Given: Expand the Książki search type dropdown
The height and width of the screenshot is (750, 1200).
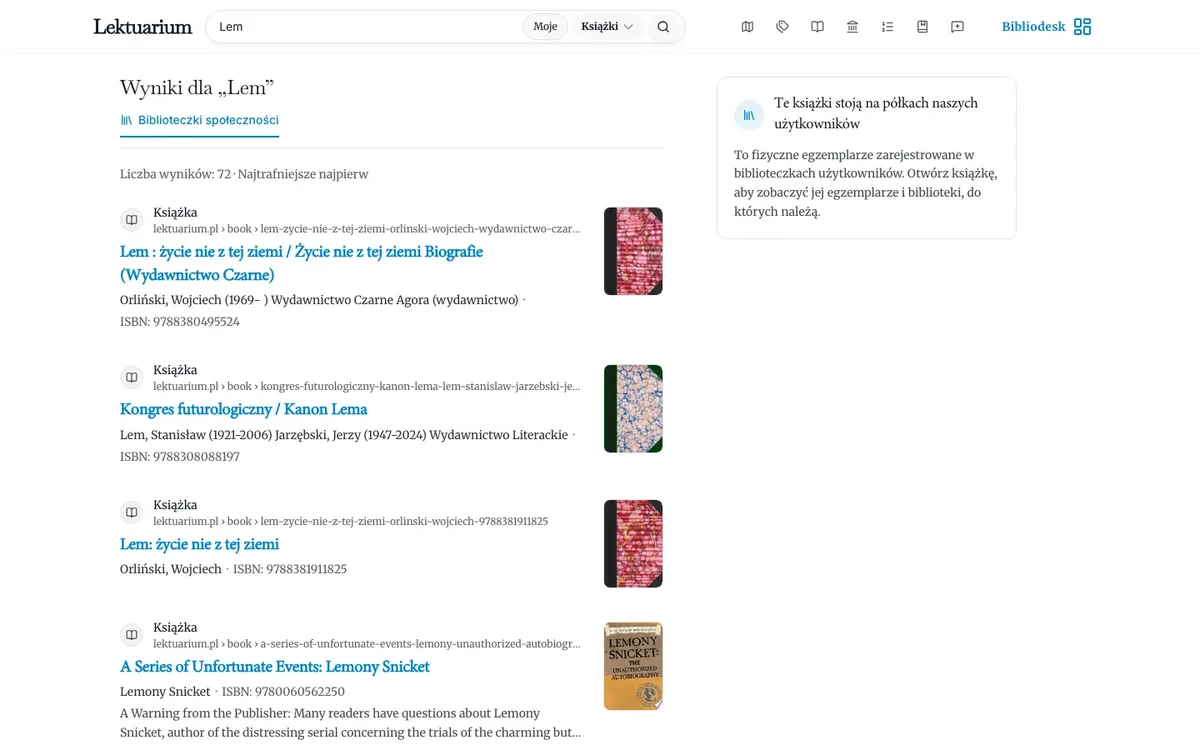Looking at the screenshot, I should pyautogui.click(x=607, y=27).
